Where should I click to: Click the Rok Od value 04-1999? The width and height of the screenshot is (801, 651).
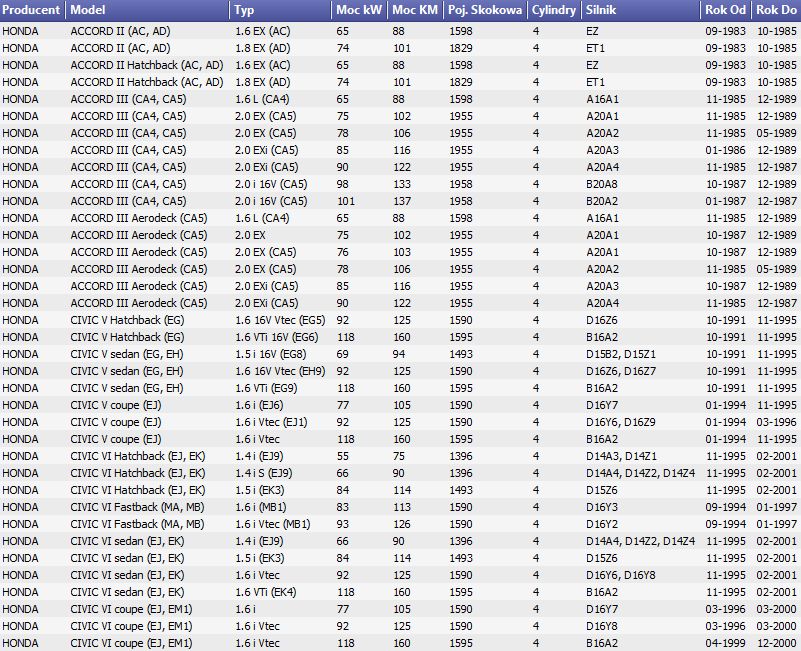click(725, 643)
